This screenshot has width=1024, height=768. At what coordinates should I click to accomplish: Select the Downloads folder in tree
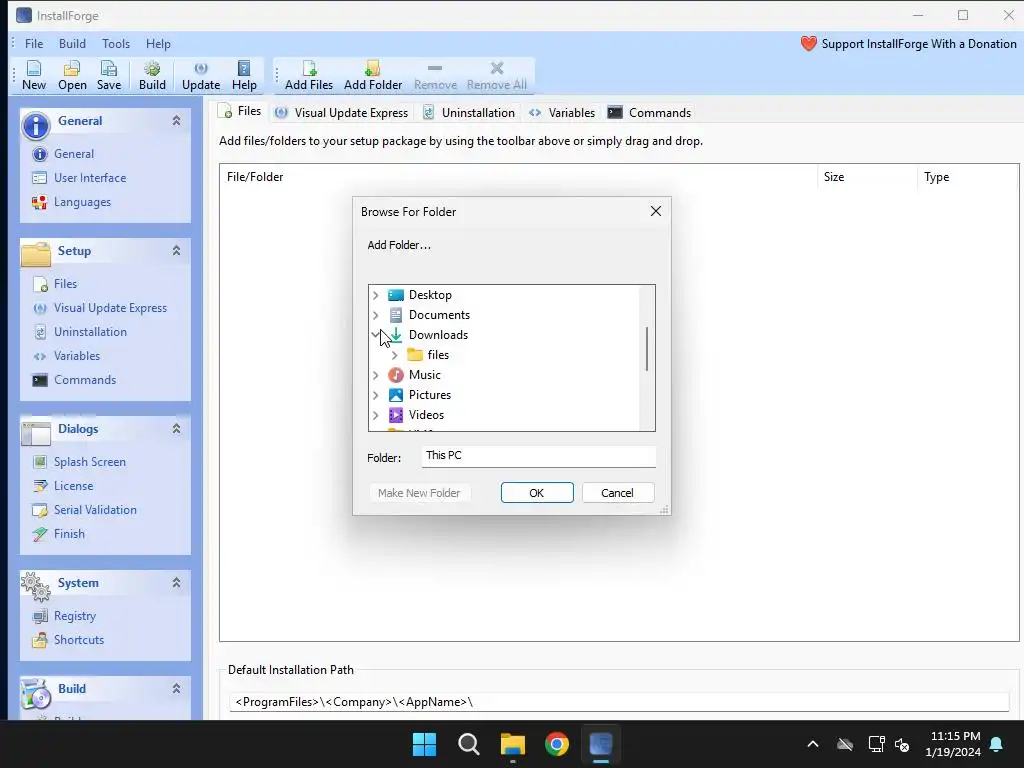coord(438,335)
